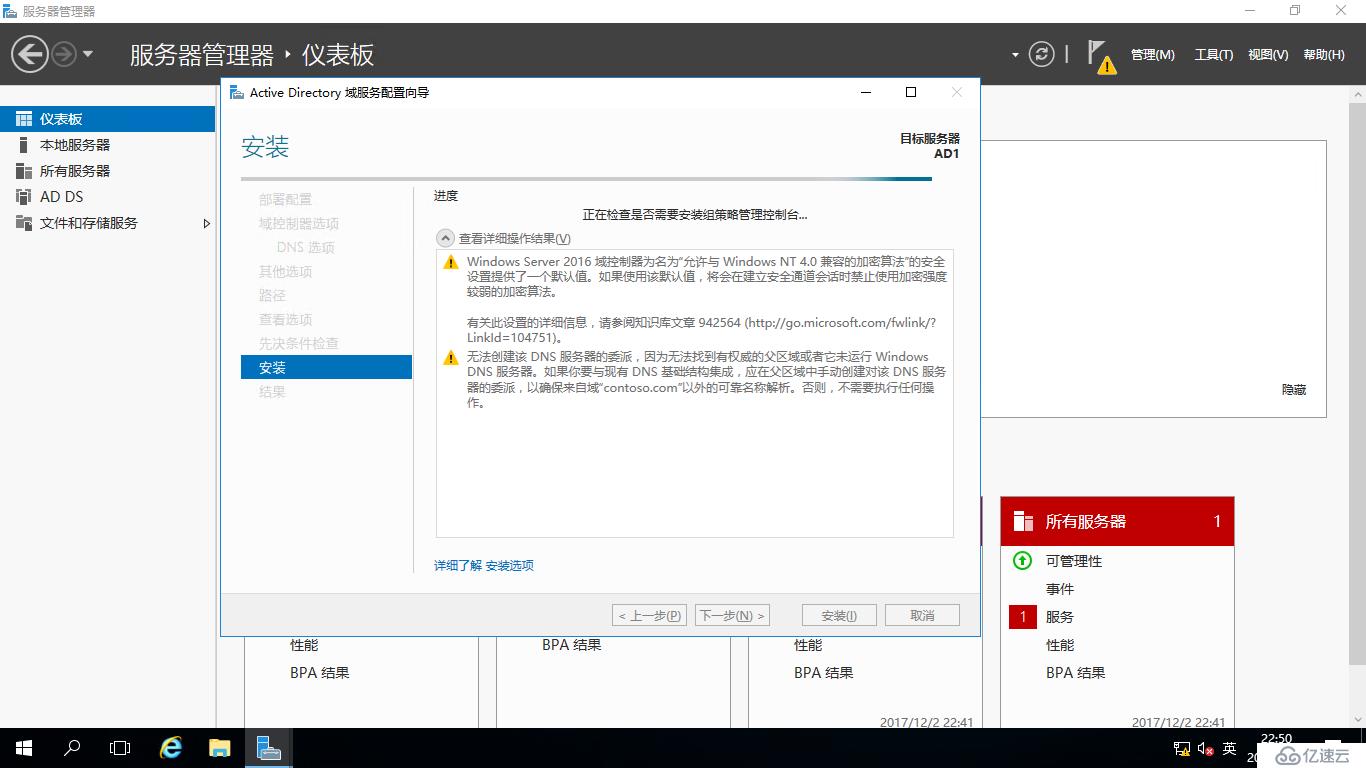
Task: Click first warning icon about Windows NT 4.0
Action: (450, 262)
